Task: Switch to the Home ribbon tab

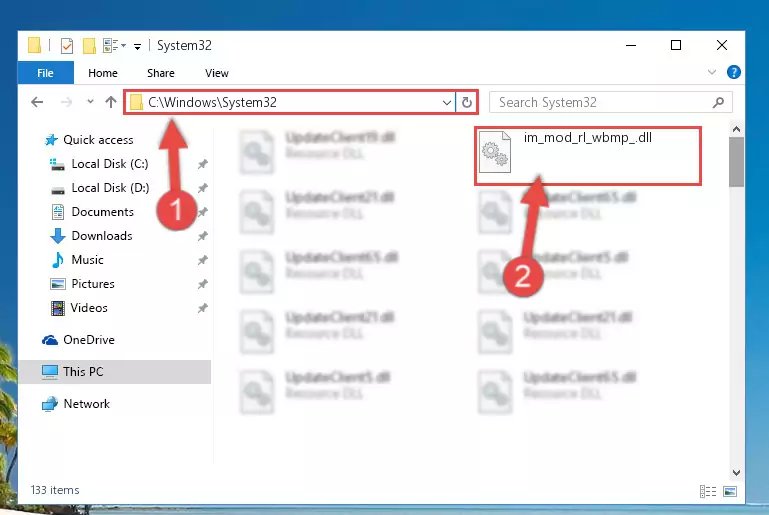Action: [103, 73]
